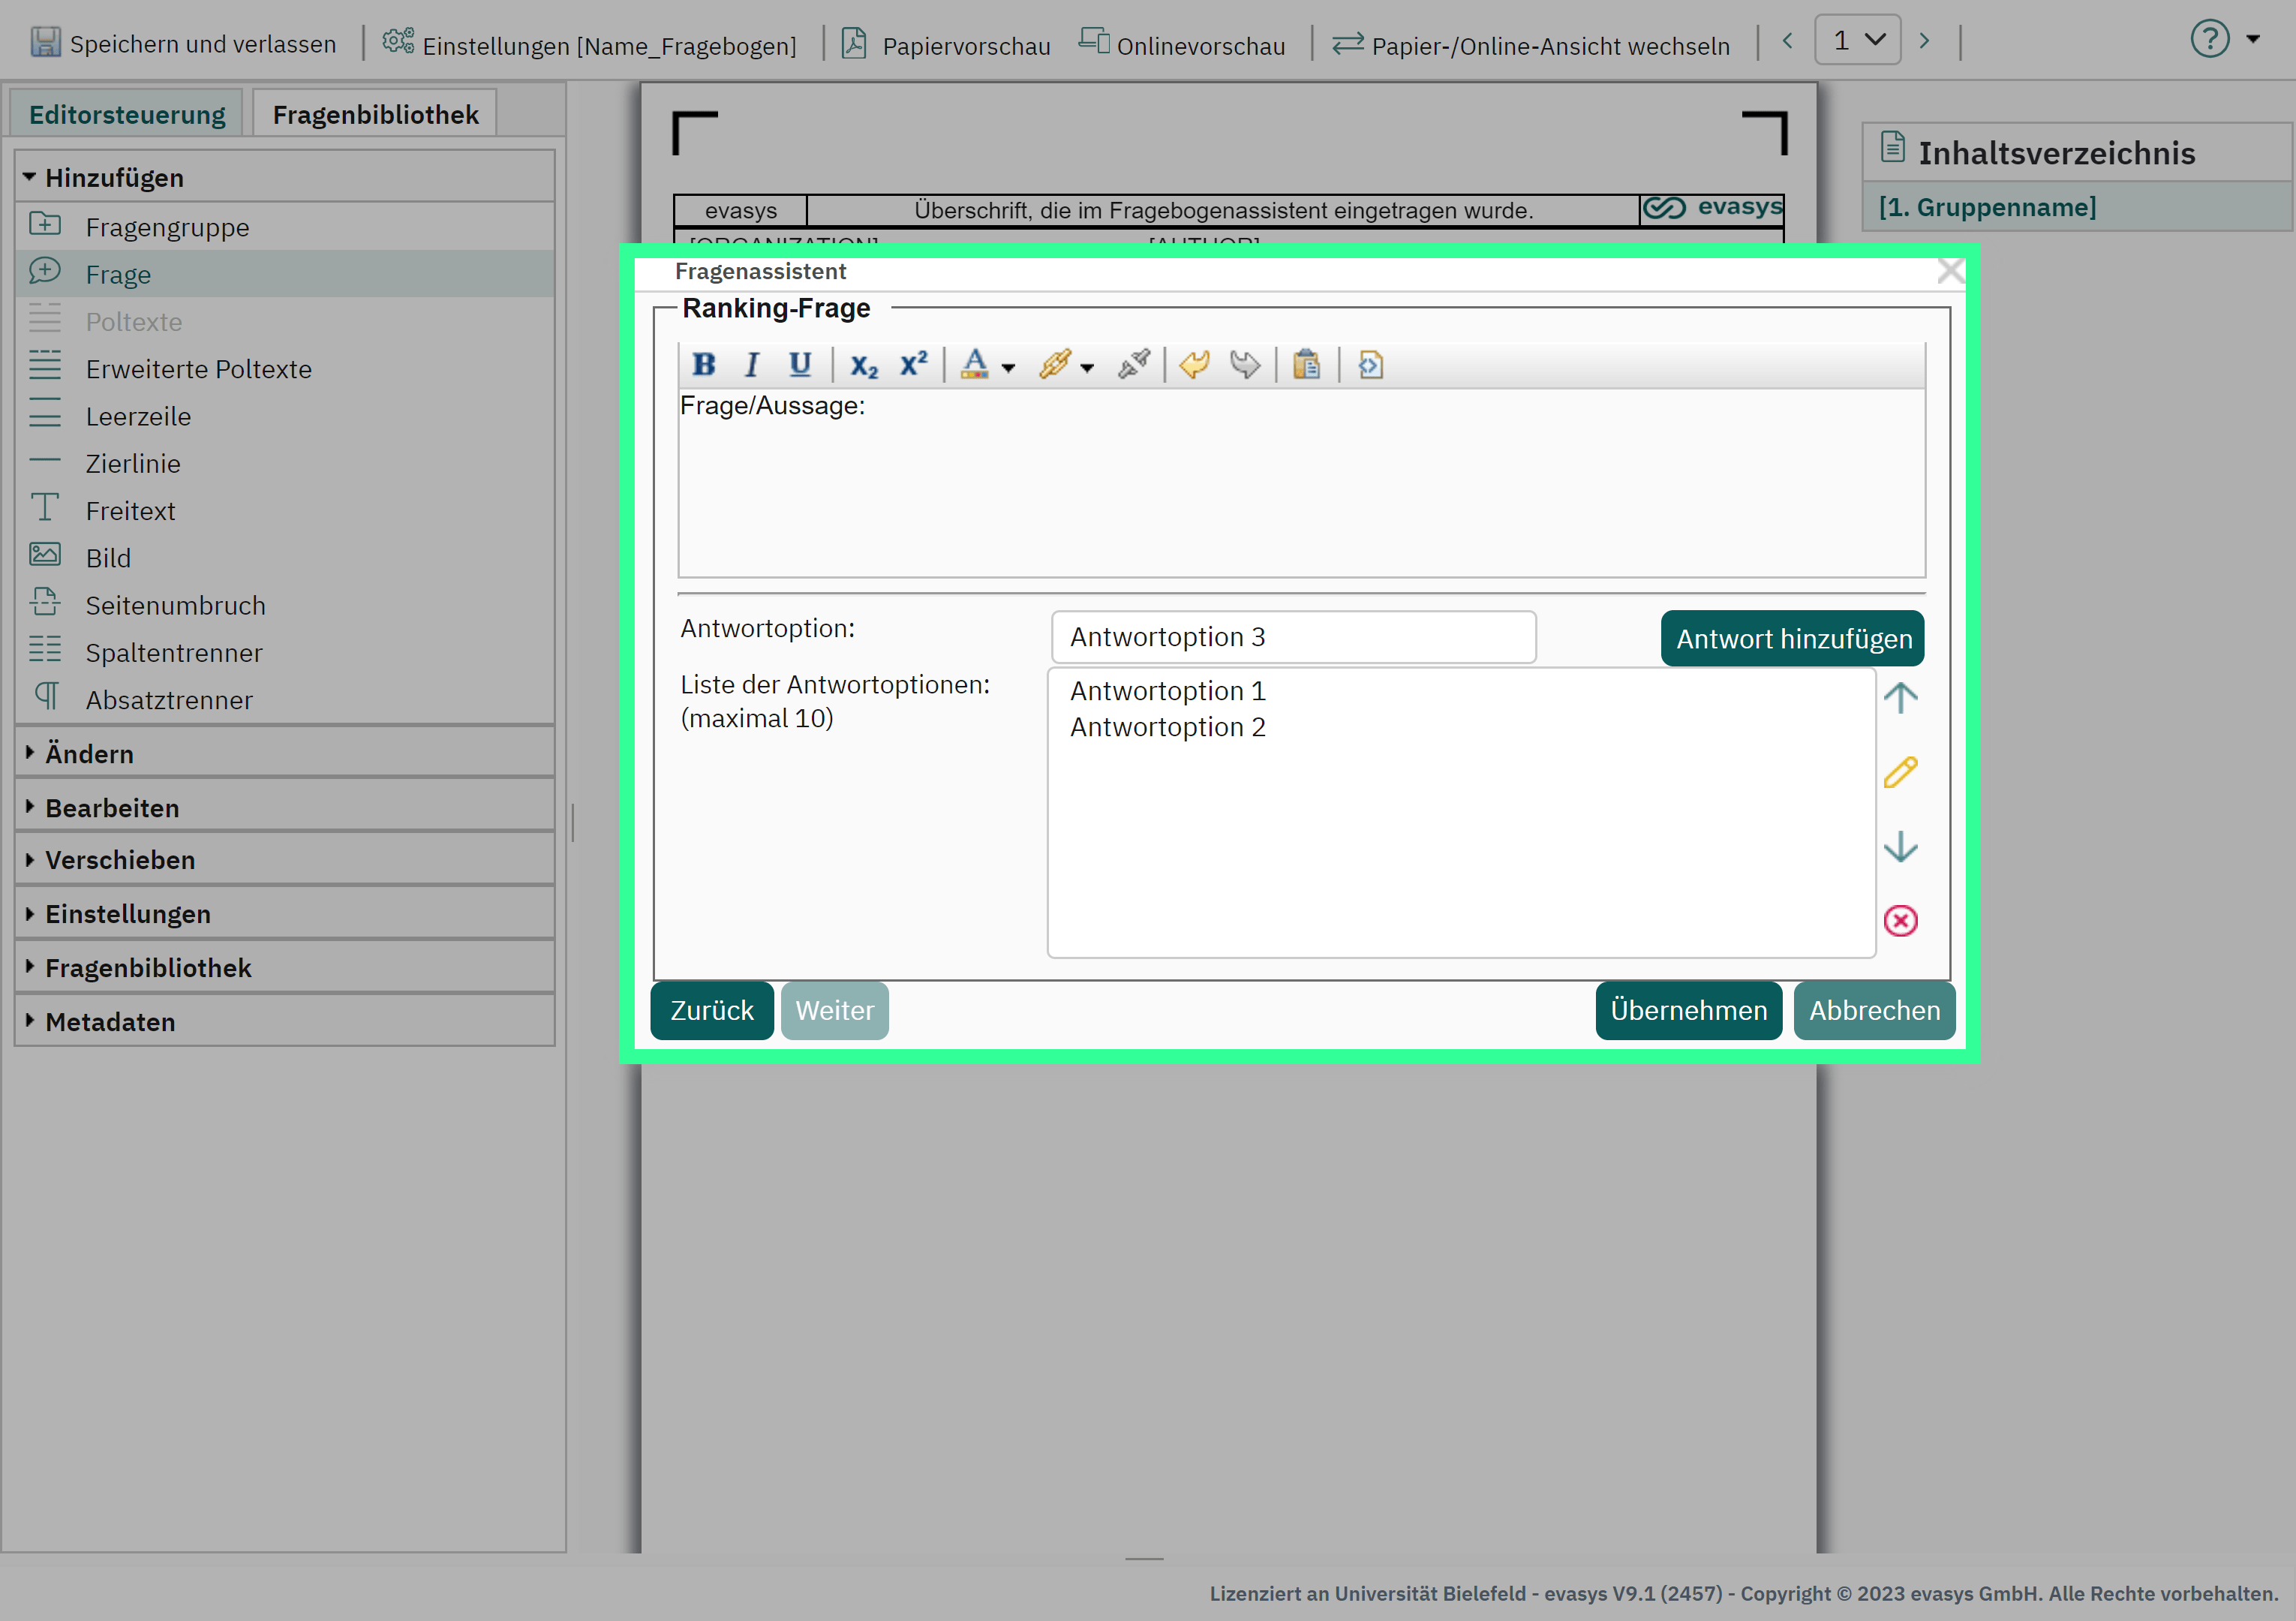Viewport: 2296px width, 1621px height.
Task: Add a Frage from sidebar
Action: pyautogui.click(x=118, y=274)
